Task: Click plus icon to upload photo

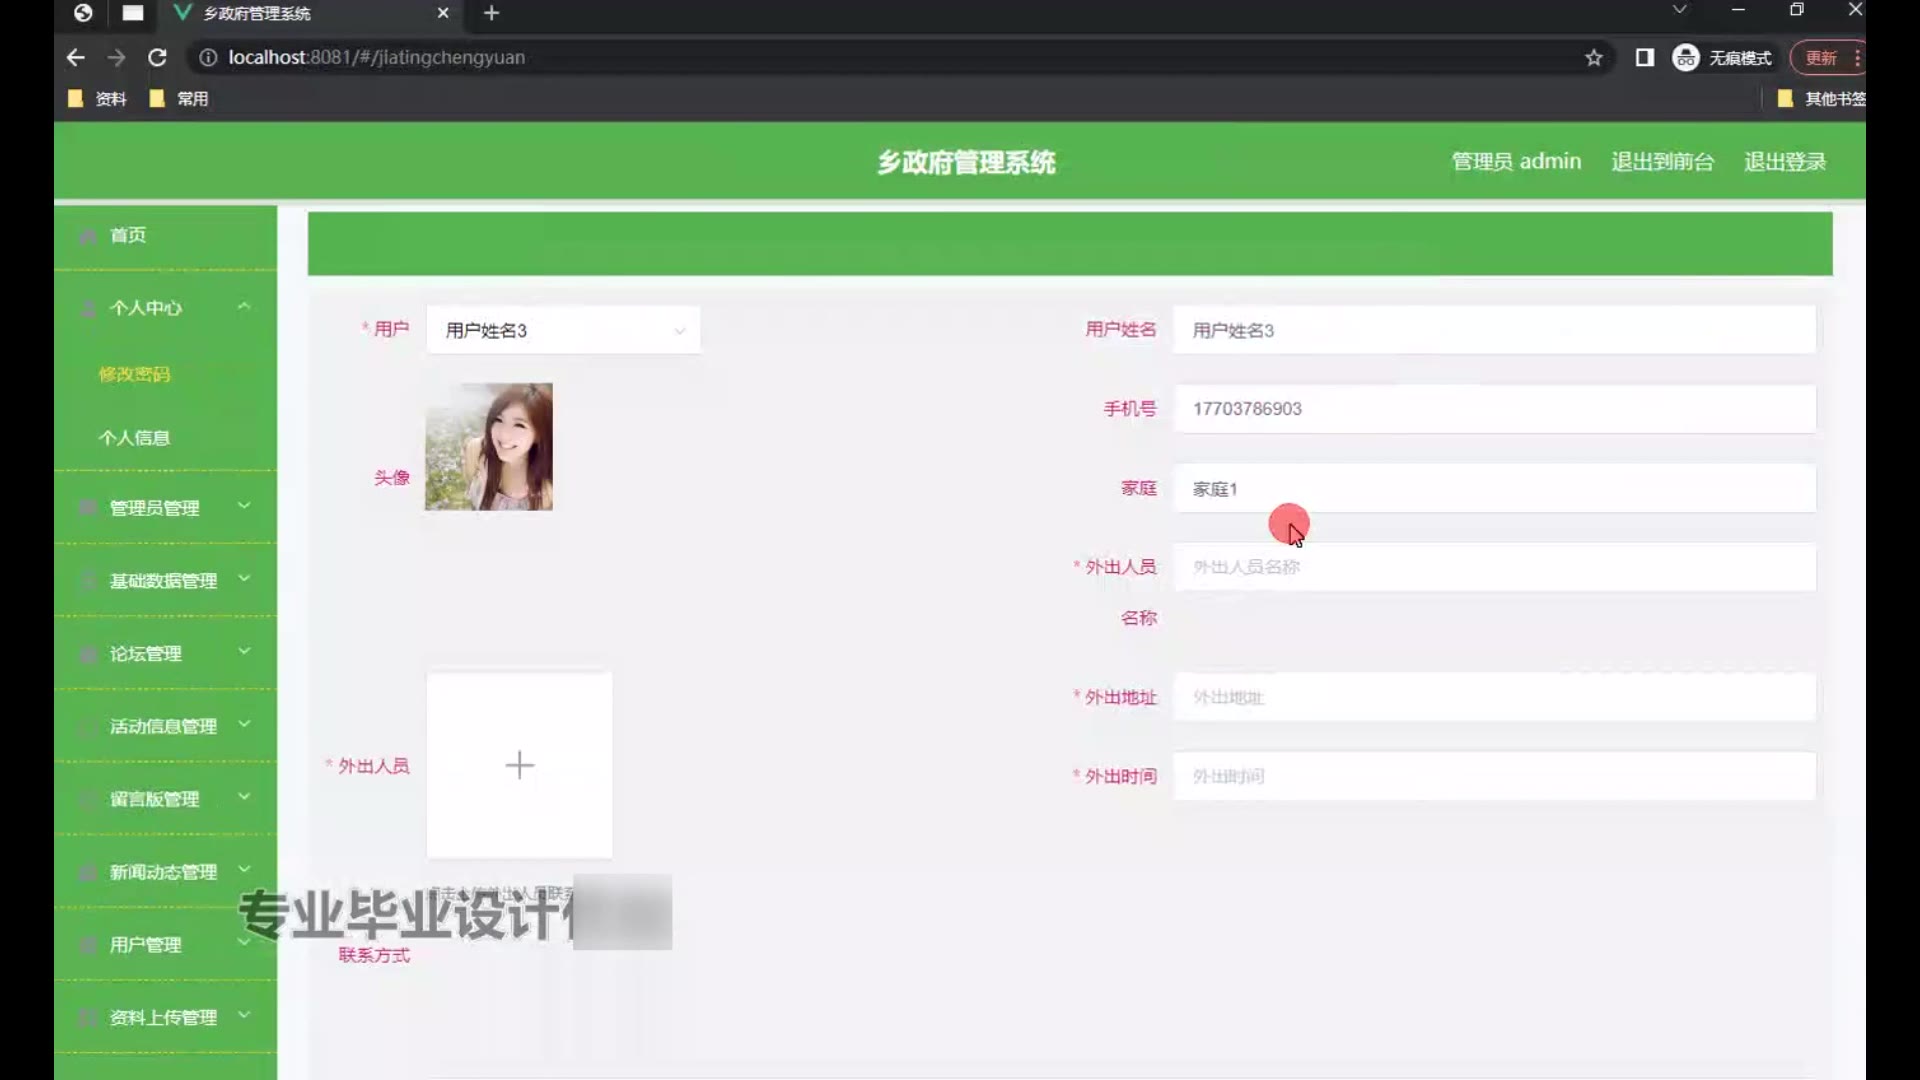Action: pyautogui.click(x=519, y=765)
